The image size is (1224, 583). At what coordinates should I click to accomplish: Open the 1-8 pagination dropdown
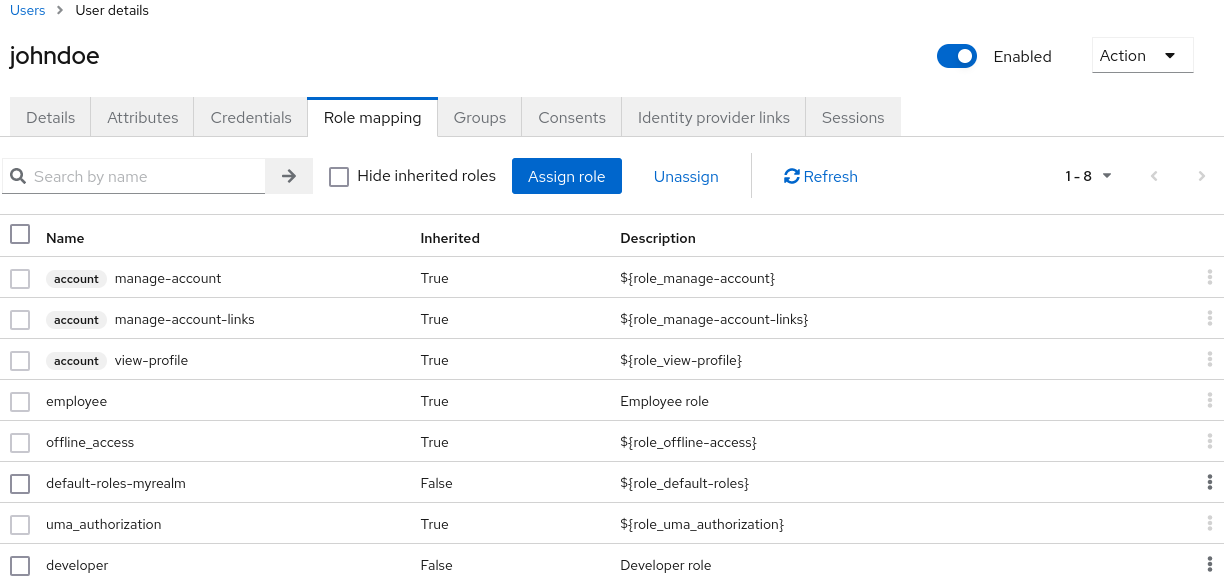pyautogui.click(x=1088, y=176)
